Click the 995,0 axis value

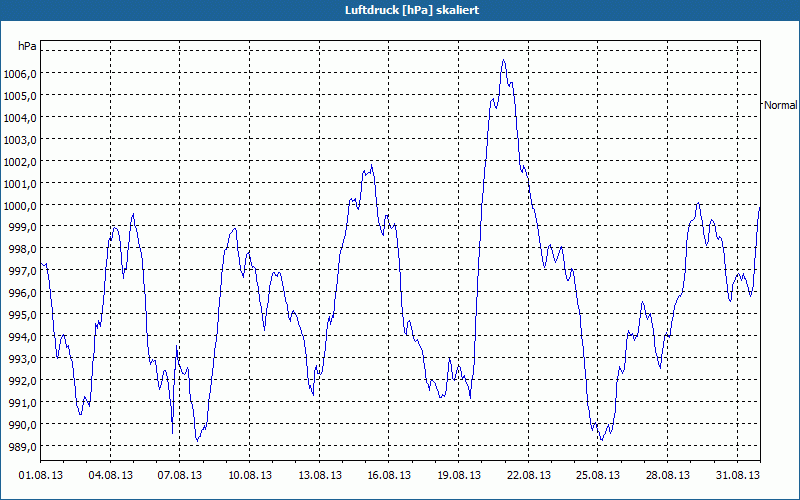click(x=22, y=315)
